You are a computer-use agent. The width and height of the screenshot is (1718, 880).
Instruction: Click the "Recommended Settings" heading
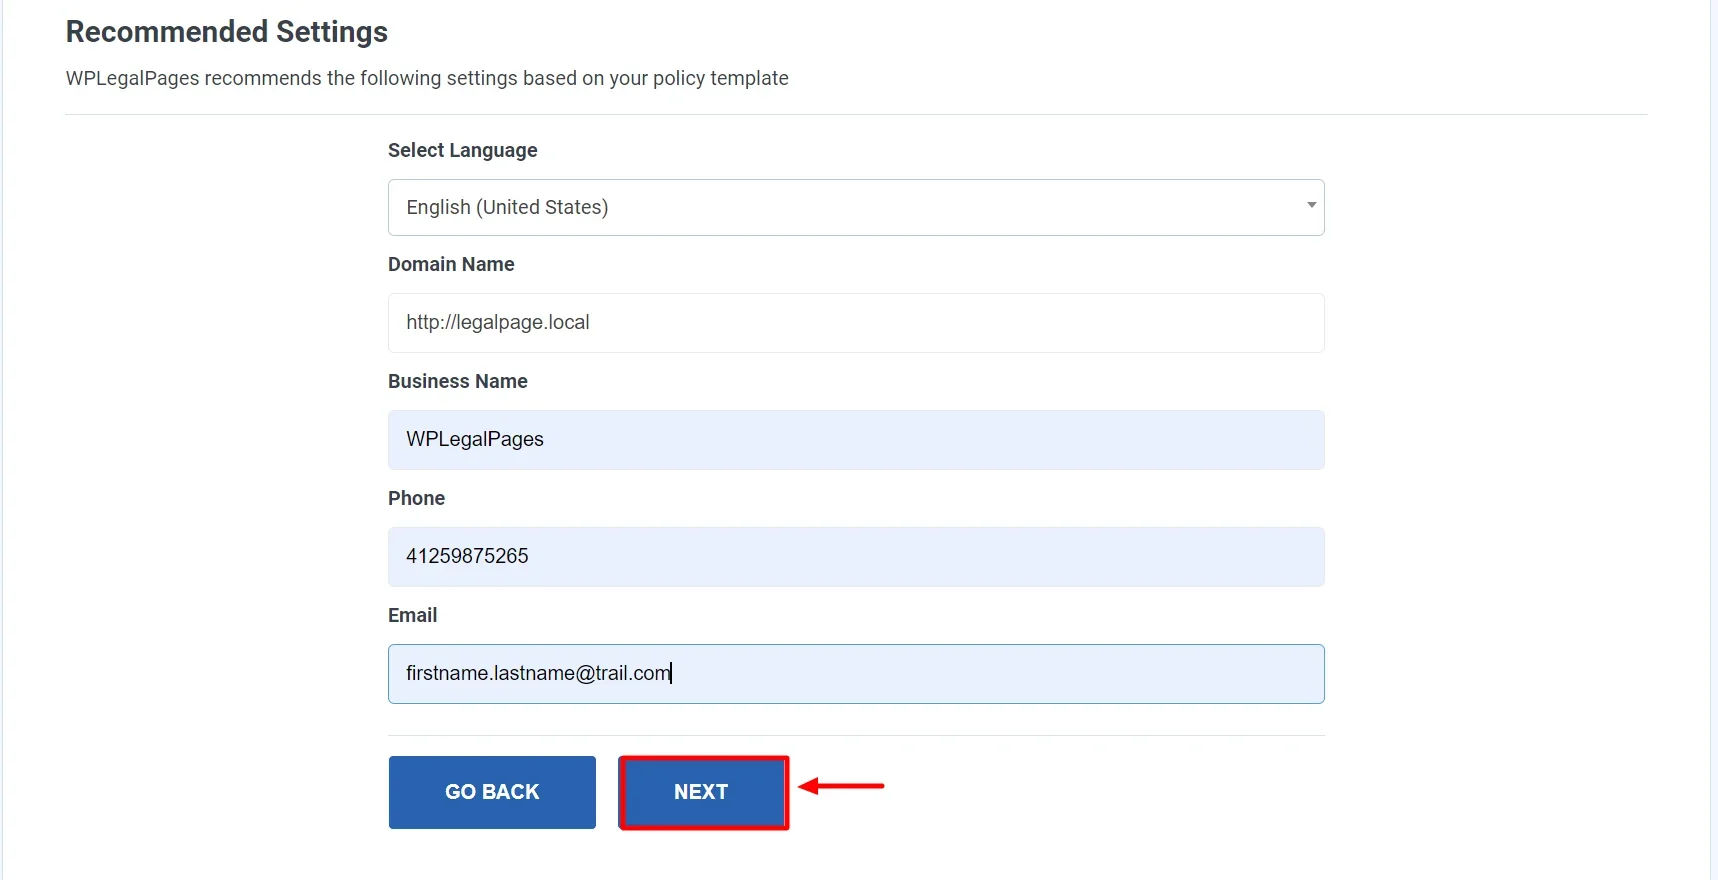(x=227, y=32)
